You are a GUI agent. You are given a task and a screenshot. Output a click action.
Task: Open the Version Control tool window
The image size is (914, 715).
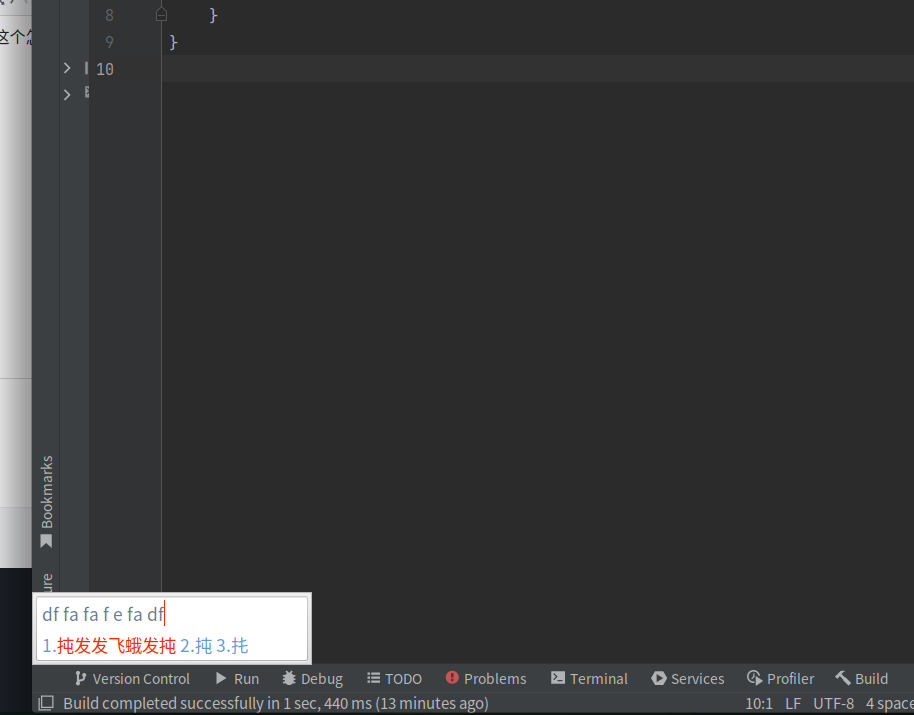pos(131,678)
